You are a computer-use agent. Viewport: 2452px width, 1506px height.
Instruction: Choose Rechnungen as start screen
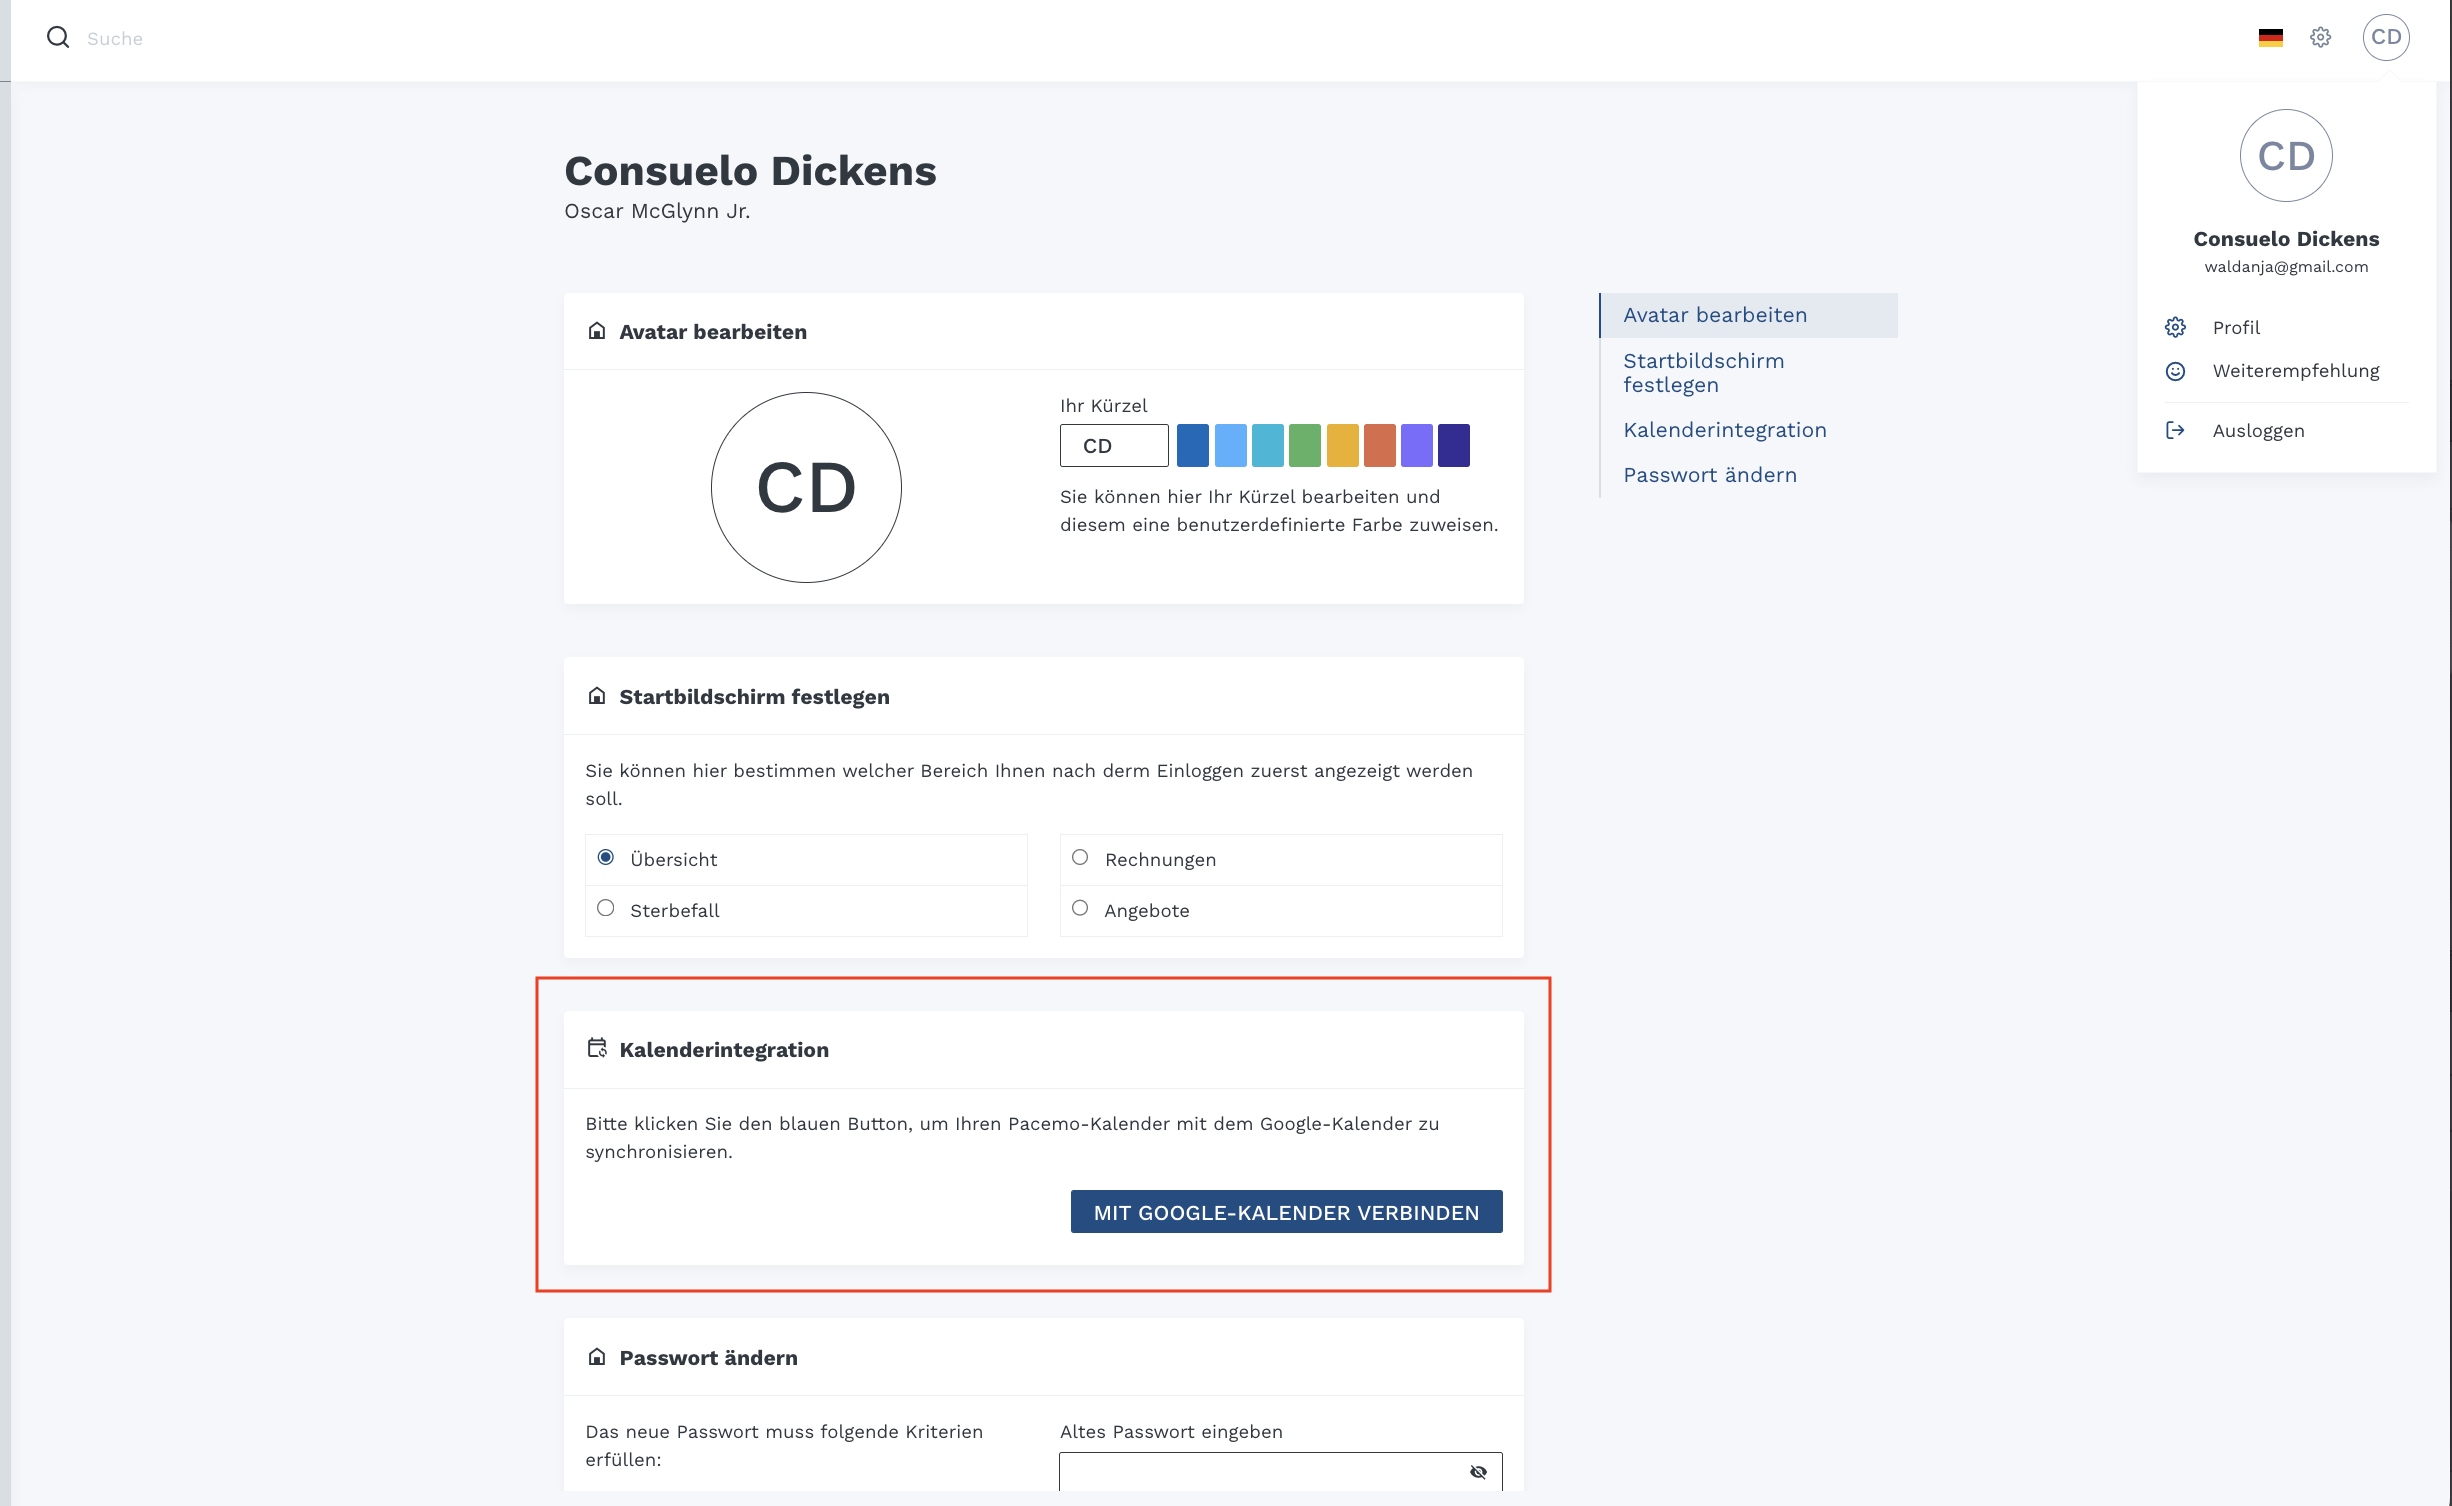coord(1080,858)
